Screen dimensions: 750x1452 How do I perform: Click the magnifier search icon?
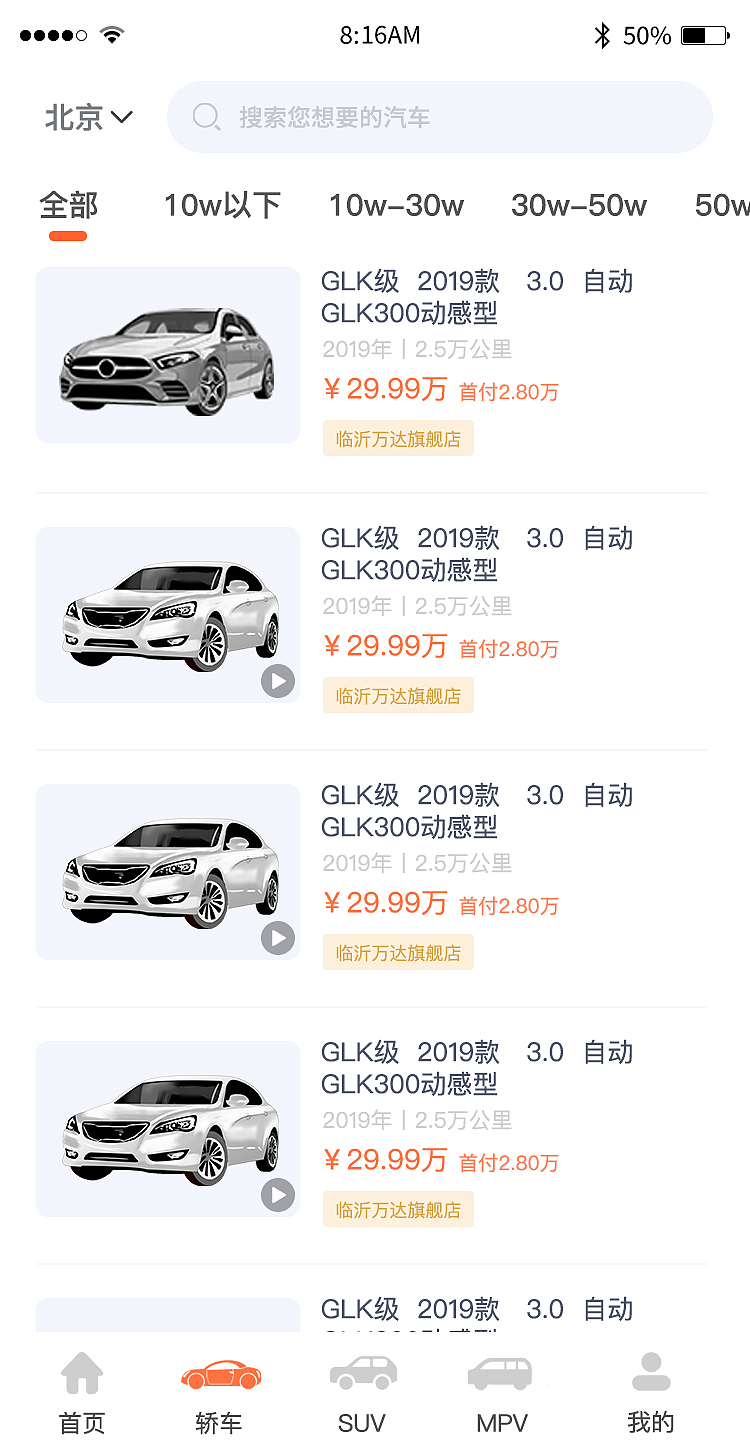pyautogui.click(x=206, y=117)
